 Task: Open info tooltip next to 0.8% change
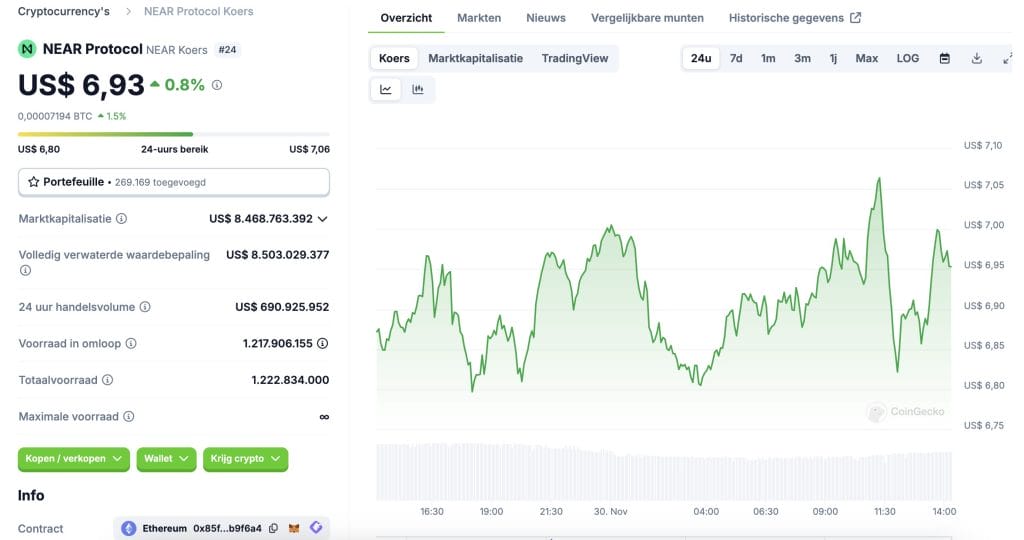(217, 85)
